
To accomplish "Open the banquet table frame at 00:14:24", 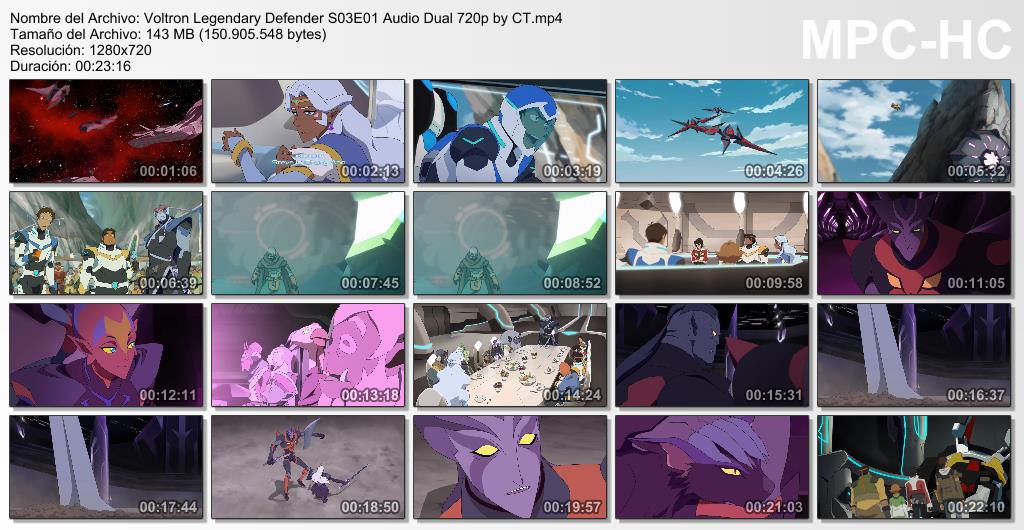I will (510, 354).
